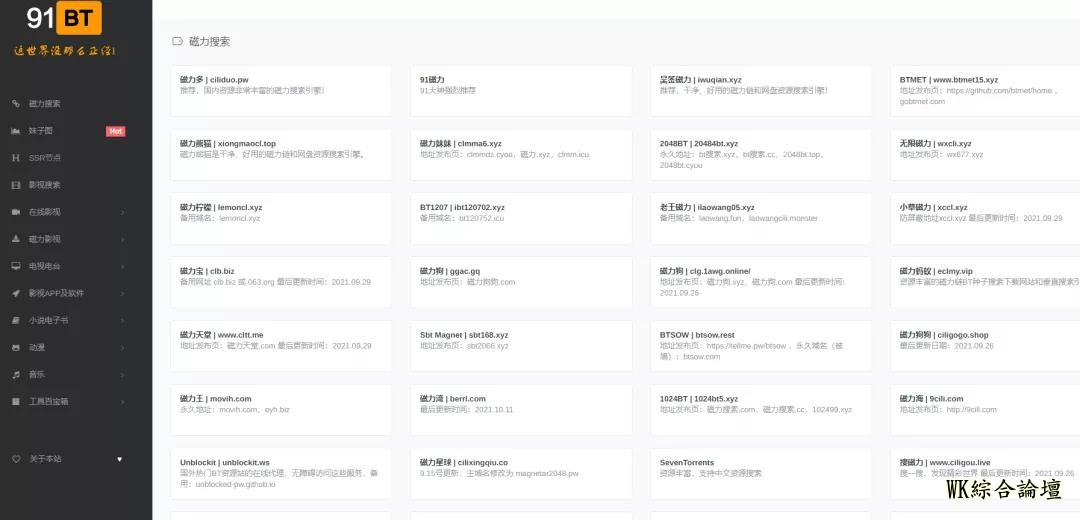Open the 吴签磁力 | iwuqian.xyz card
This screenshot has width=1080, height=520.
point(761,91)
